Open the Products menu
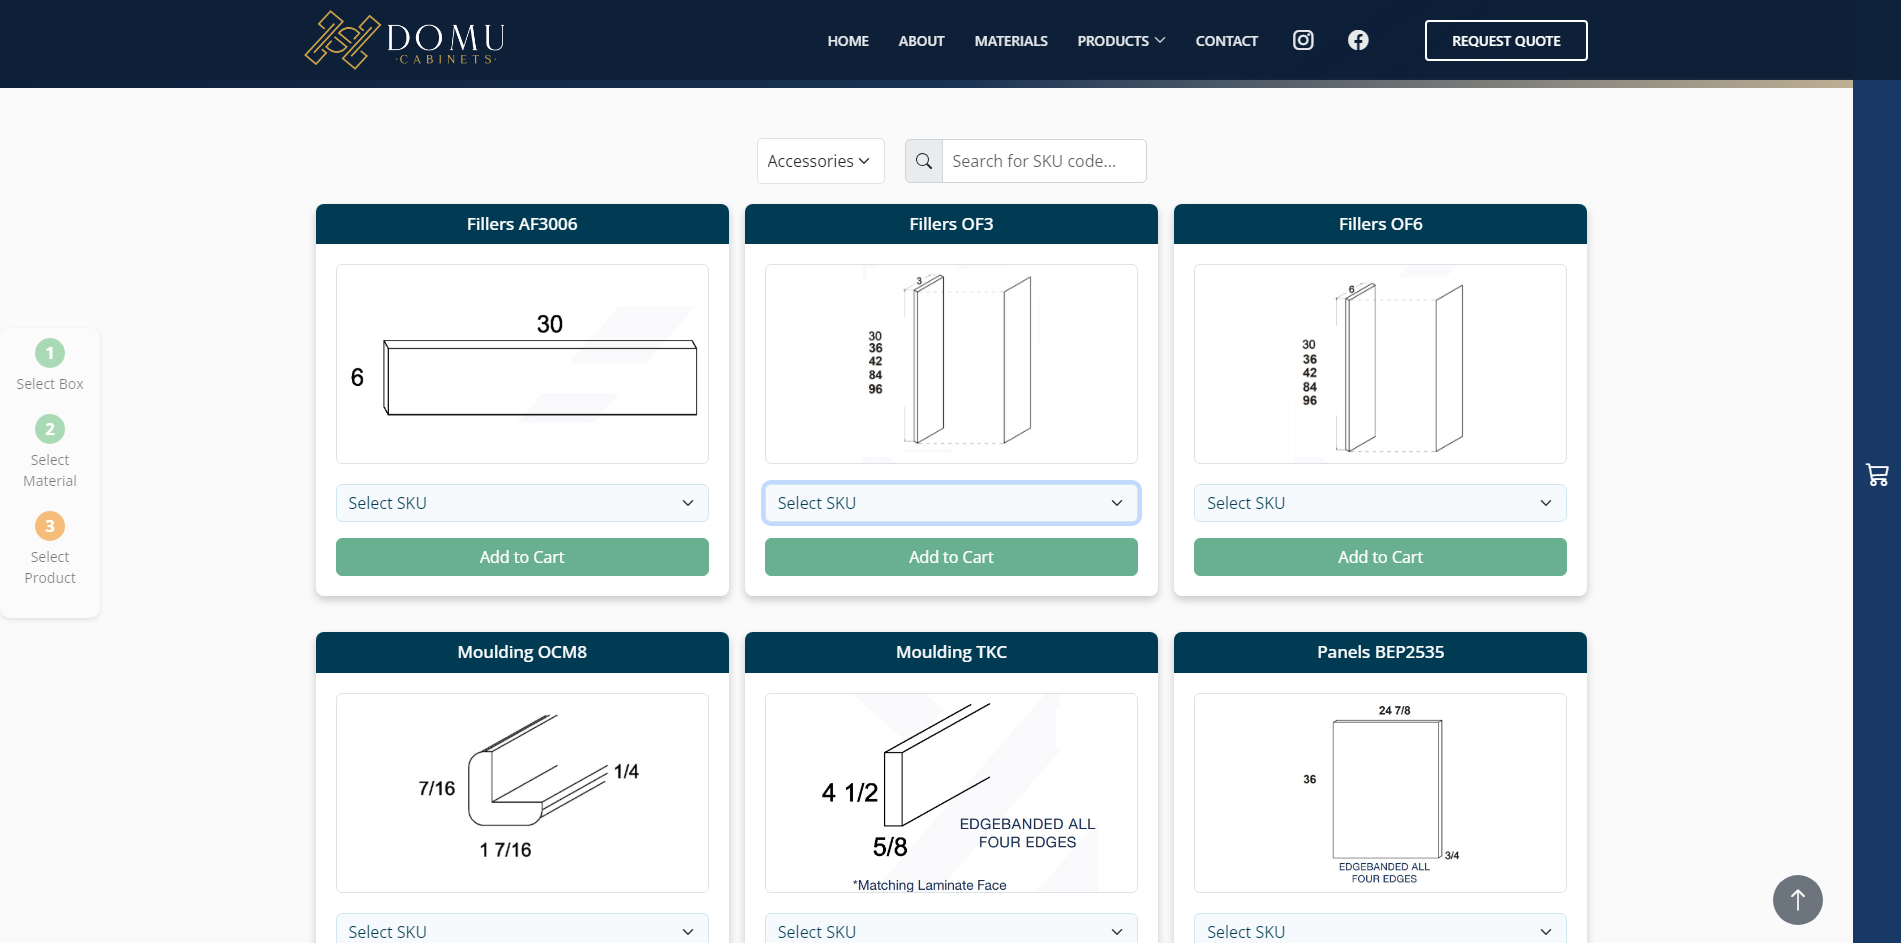The image size is (1901, 943). pos(1121,41)
